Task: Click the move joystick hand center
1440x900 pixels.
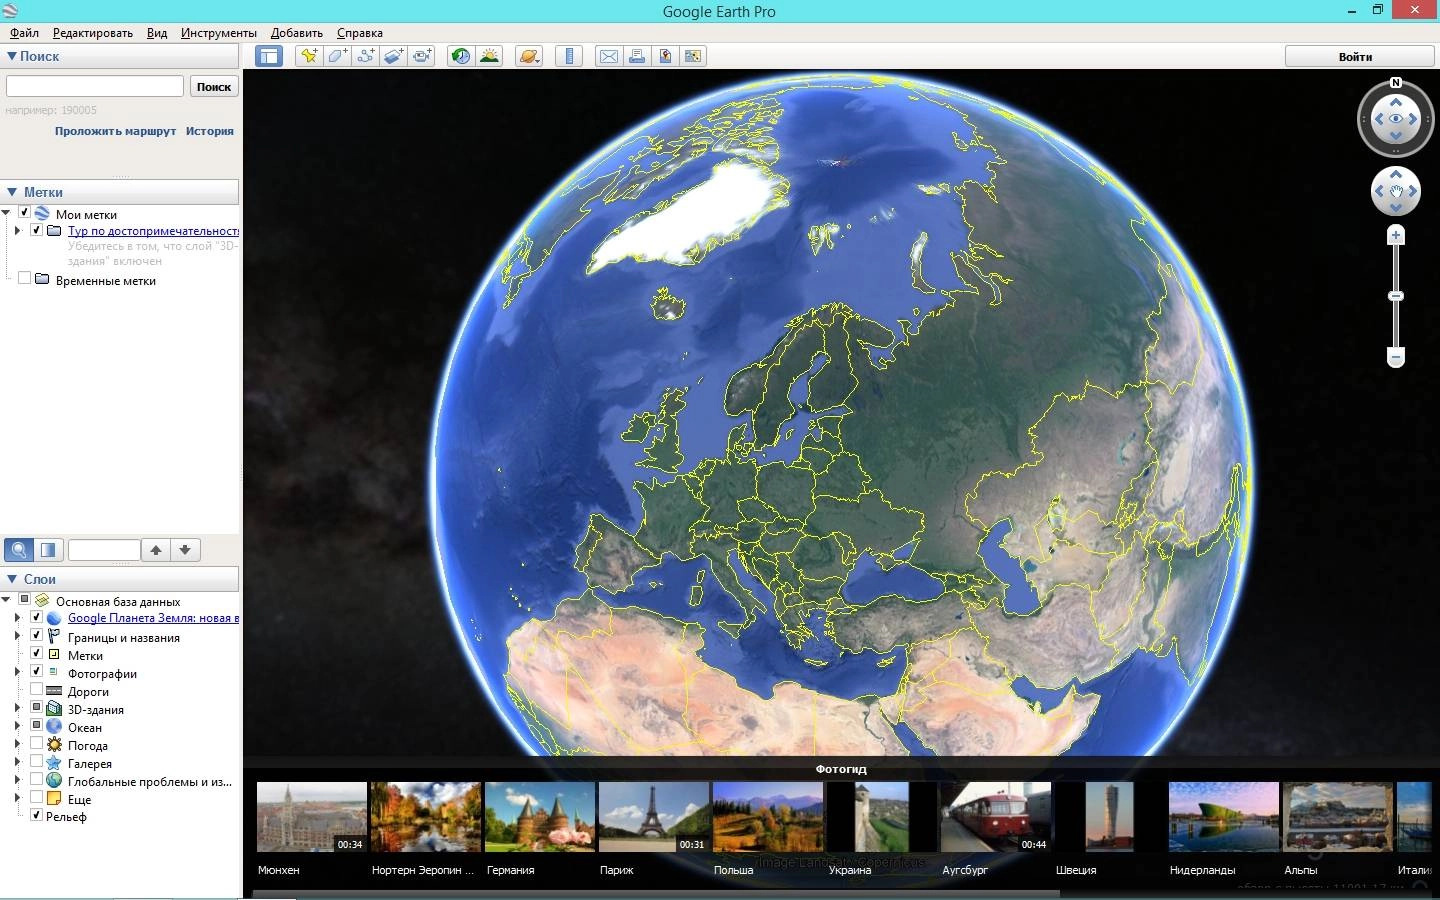Action: click(1396, 191)
